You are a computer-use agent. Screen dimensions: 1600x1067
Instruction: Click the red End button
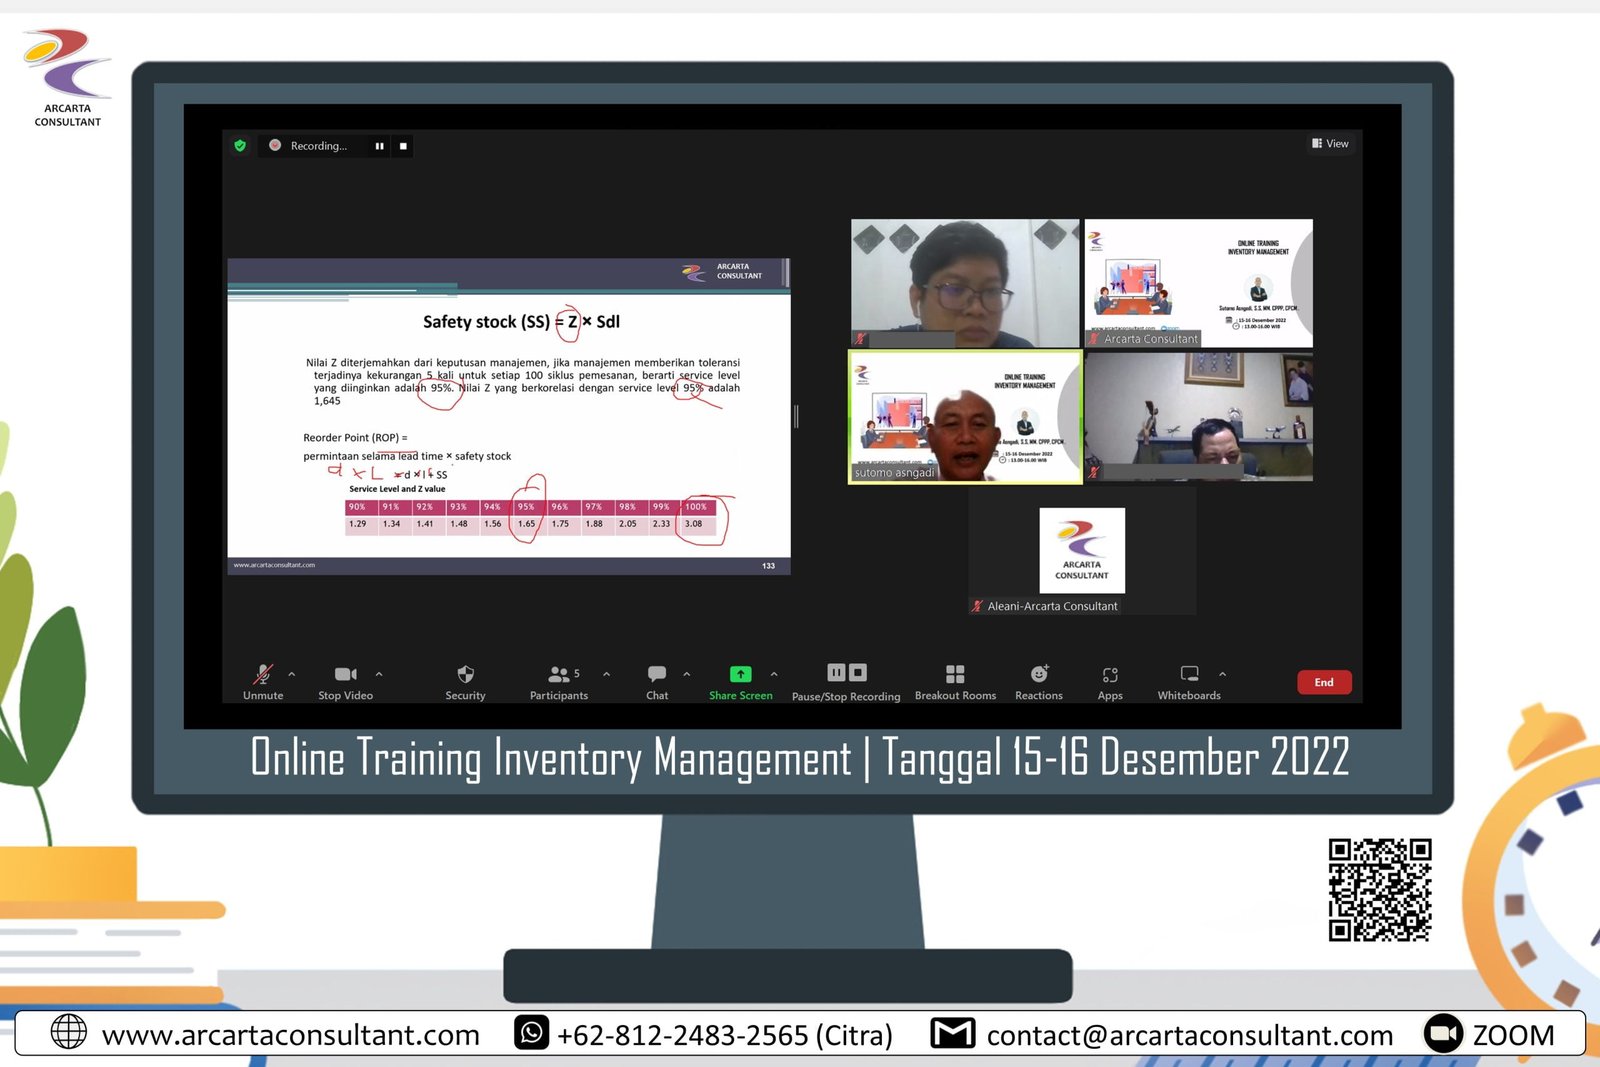click(x=1324, y=682)
